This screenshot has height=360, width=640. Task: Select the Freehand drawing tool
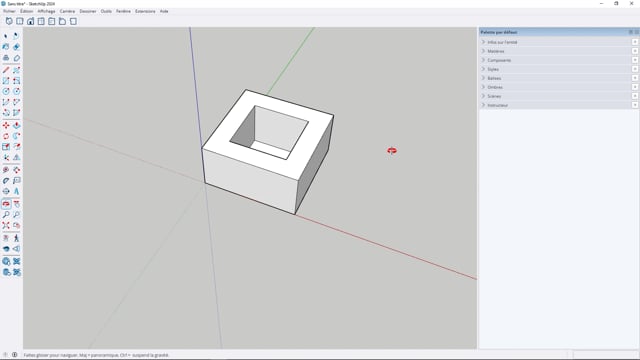click(x=16, y=70)
